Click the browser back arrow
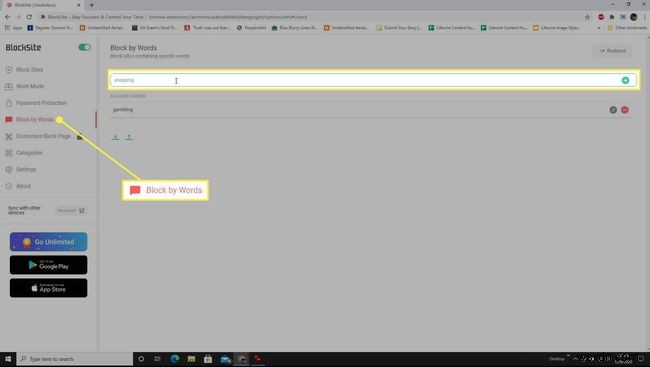The height and width of the screenshot is (367, 650). (x=7, y=17)
